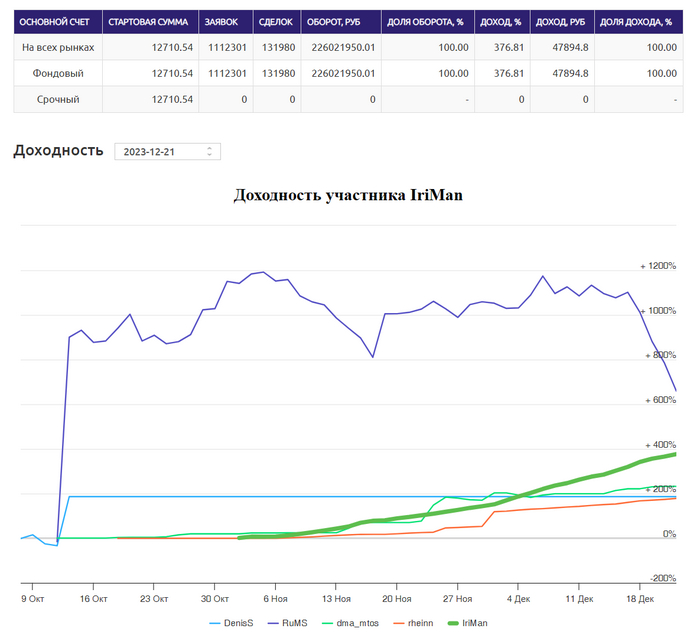The height and width of the screenshot is (635, 700).
Task: Click the 'Оборот, руб' column header
Action: [x=340, y=22]
